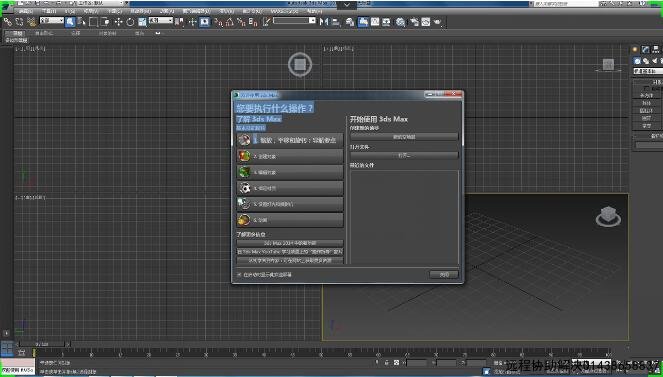Choose the Bind to Space Warp tool
This screenshot has height=377, width=663.
tap(32, 22)
